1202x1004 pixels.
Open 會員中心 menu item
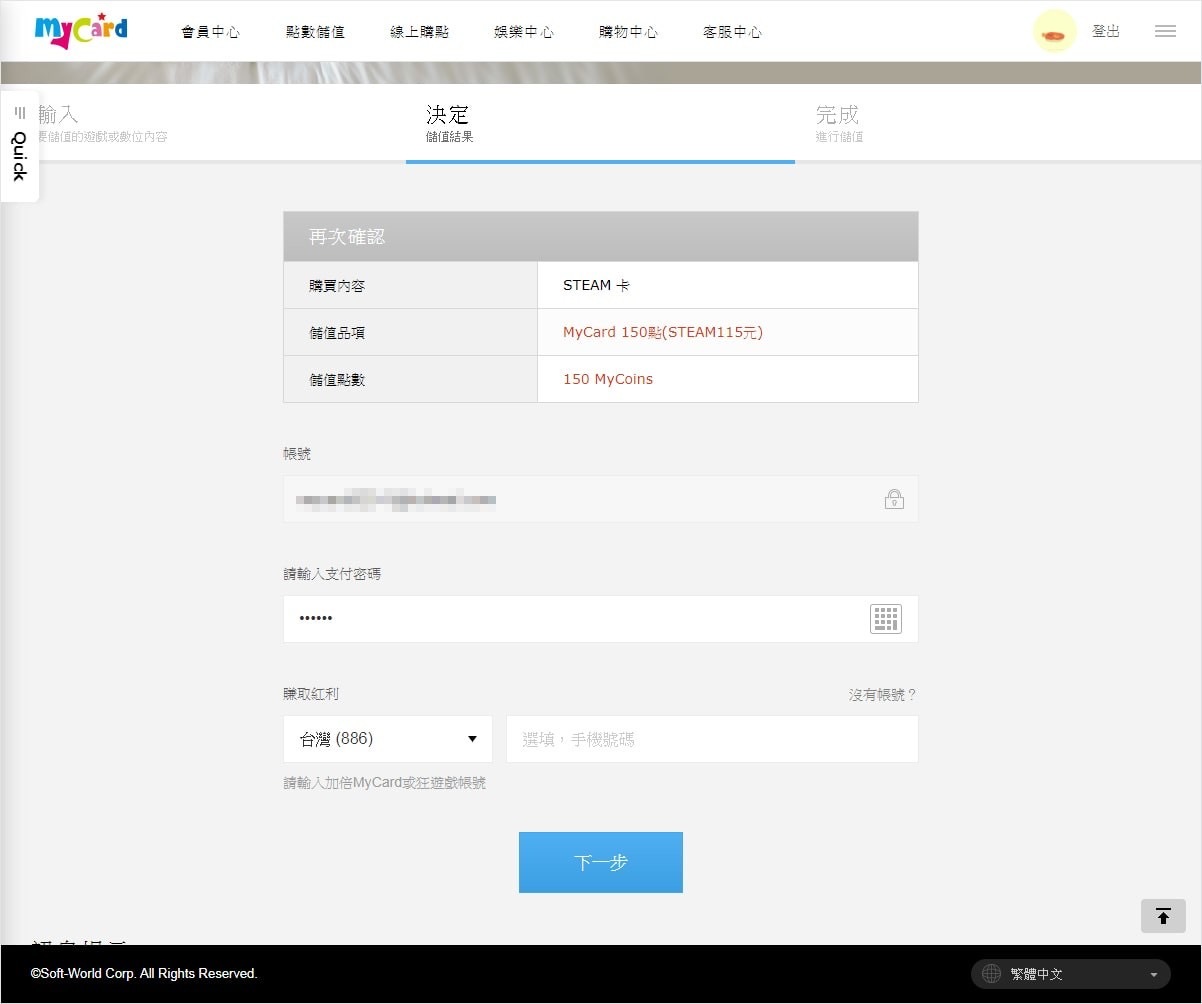210,32
